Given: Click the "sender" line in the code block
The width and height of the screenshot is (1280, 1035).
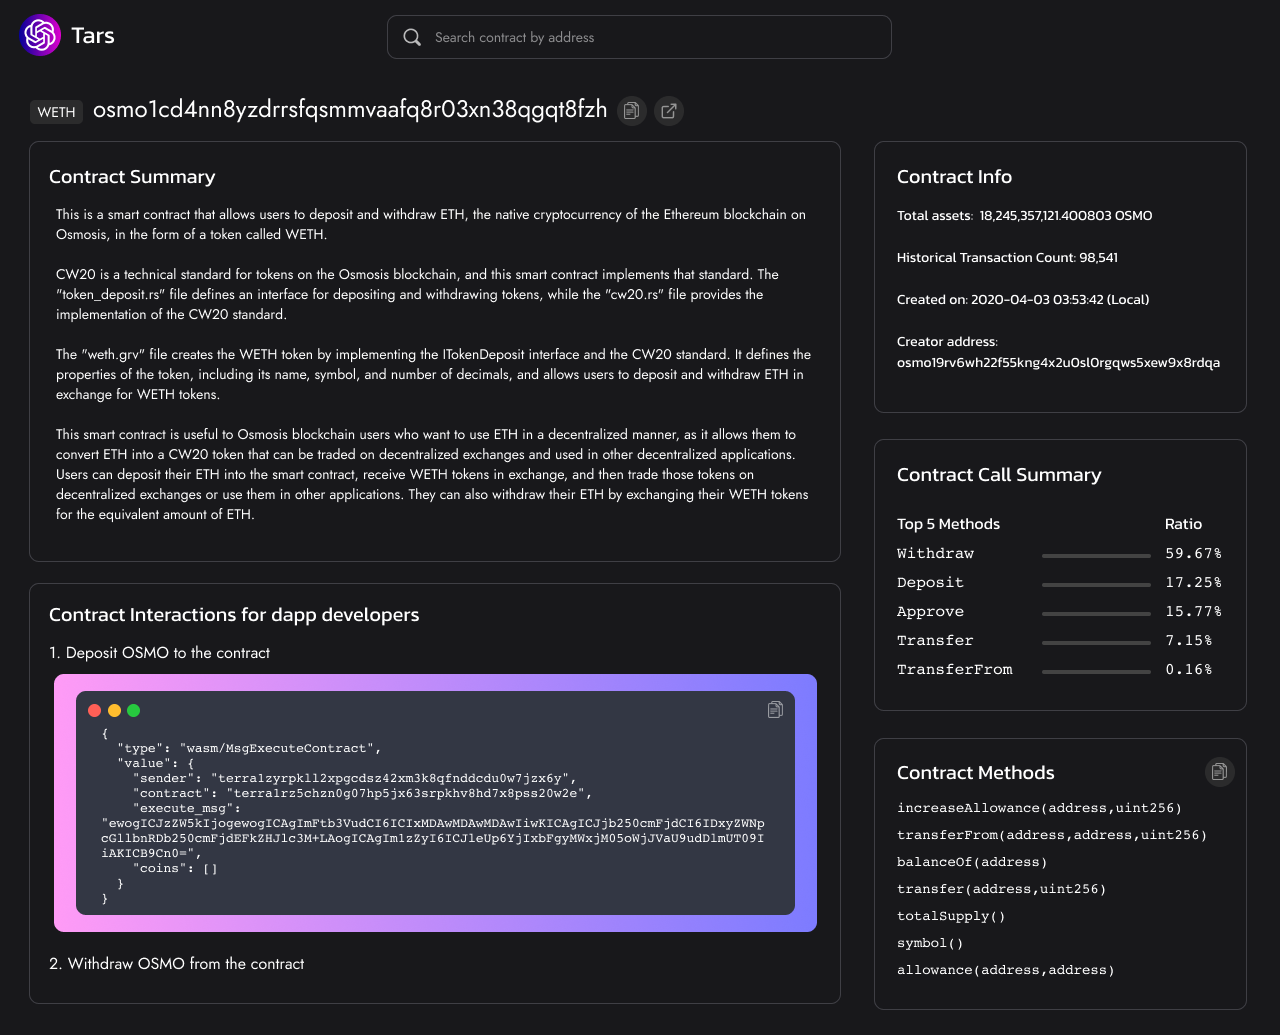Looking at the screenshot, I should point(355,778).
